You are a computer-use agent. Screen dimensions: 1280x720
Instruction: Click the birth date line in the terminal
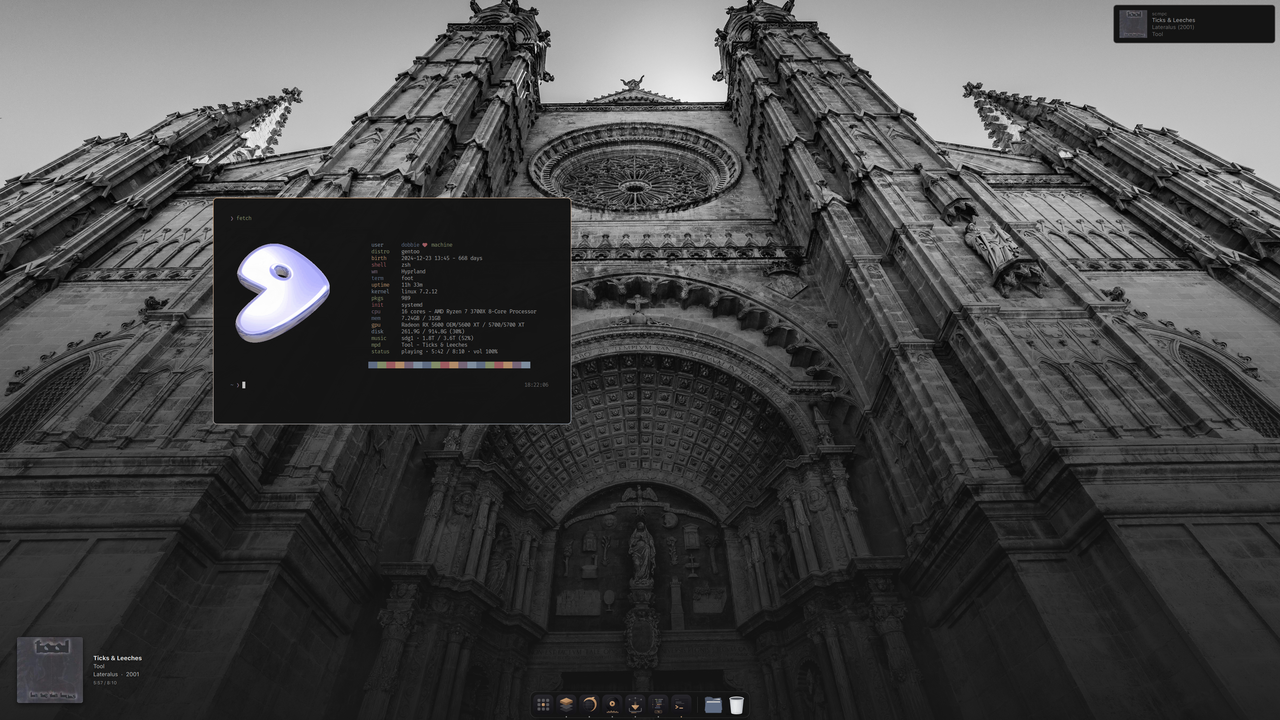coord(442,258)
